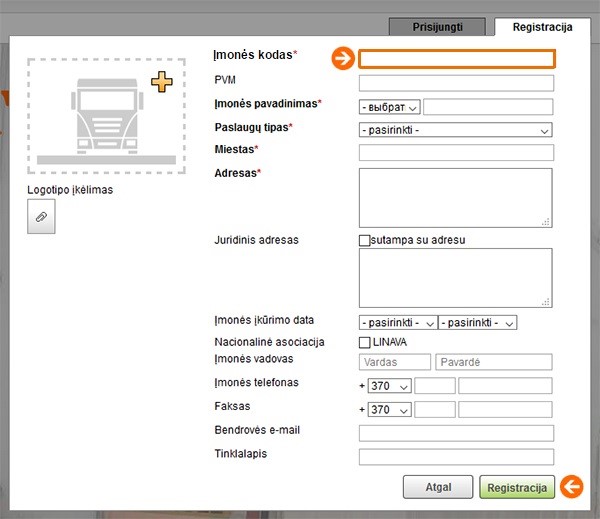Image resolution: width=600 pixels, height=519 pixels.
Task: Click the green Registracija button
Action: [517, 487]
